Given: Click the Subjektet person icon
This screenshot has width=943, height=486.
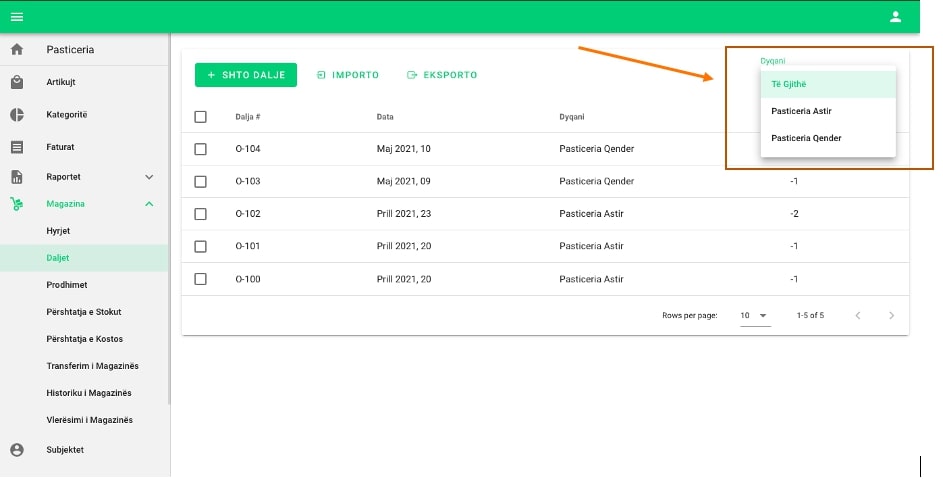Looking at the screenshot, I should coord(17,450).
